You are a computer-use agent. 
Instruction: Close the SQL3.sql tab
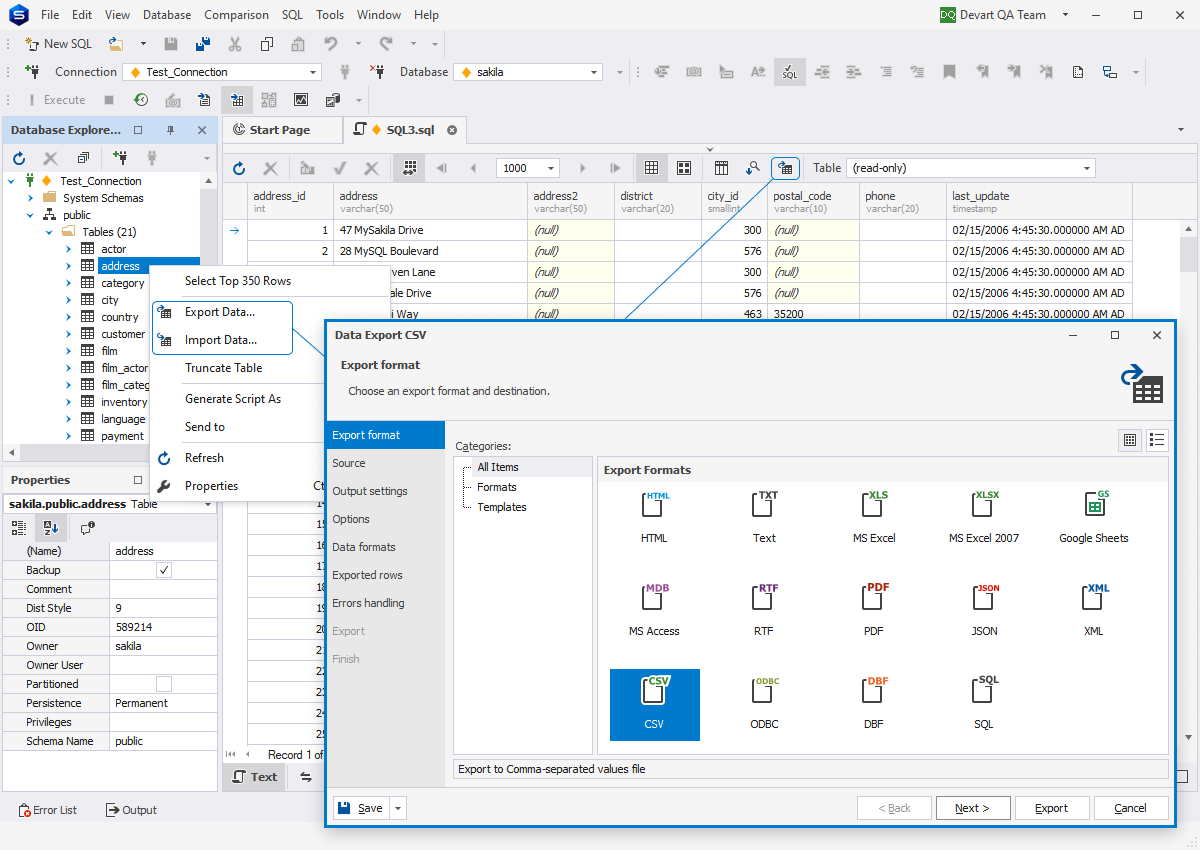click(x=452, y=130)
